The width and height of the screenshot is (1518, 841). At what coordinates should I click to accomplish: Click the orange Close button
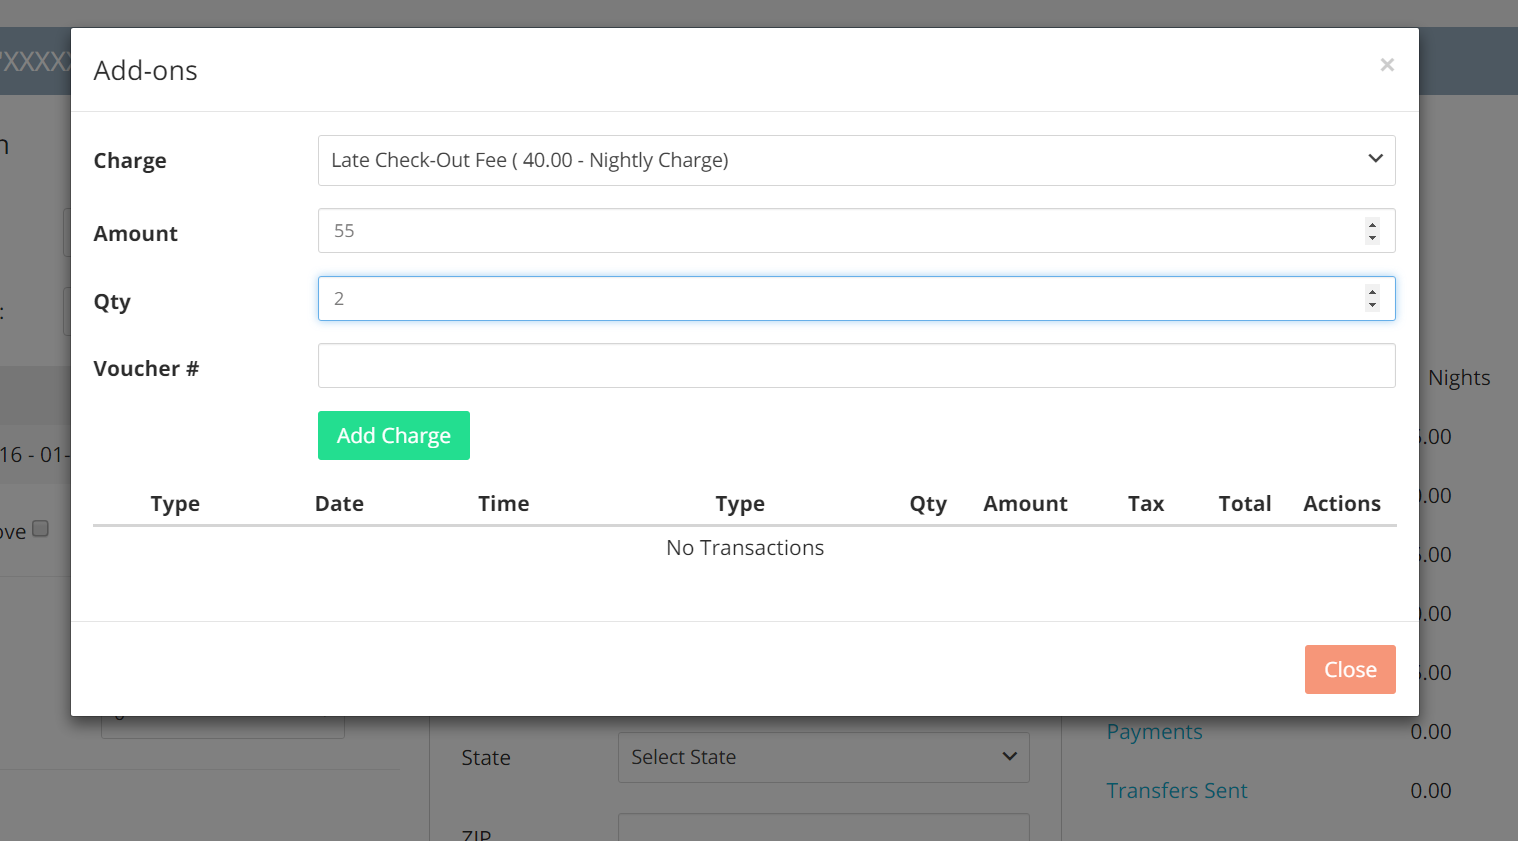pyautogui.click(x=1350, y=670)
